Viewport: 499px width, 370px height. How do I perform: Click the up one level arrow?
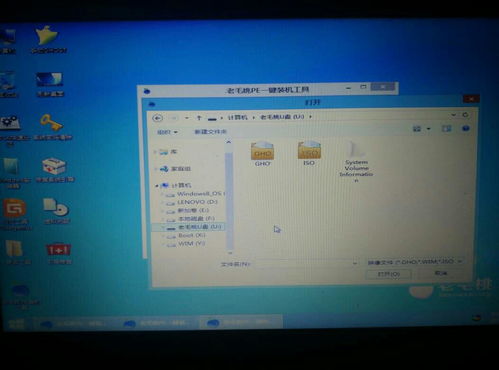coord(199,118)
